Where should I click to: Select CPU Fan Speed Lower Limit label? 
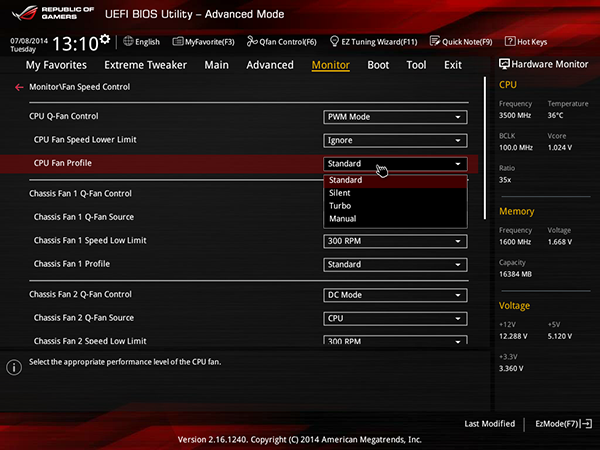point(85,140)
